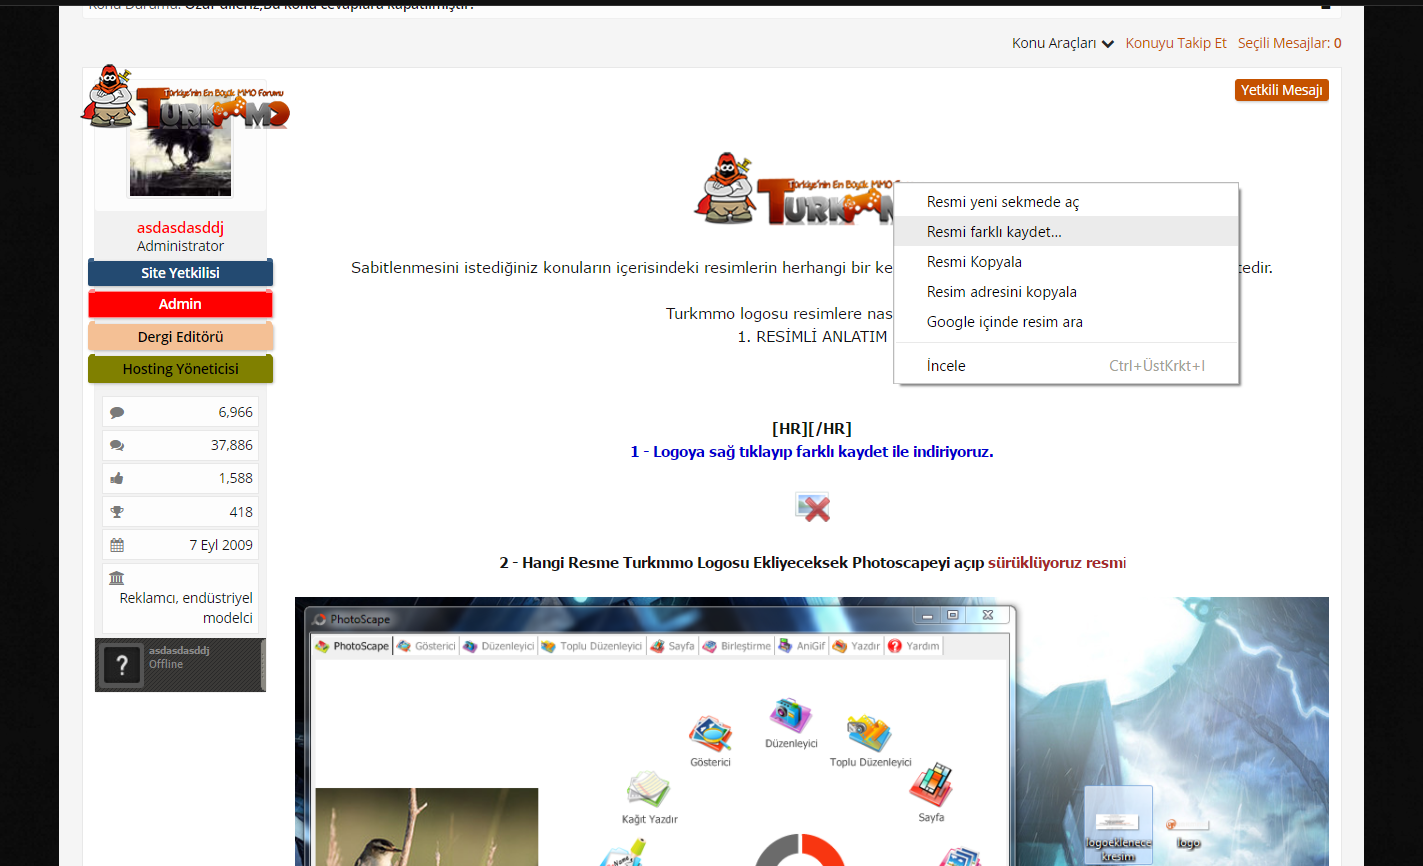Click the logo desktop file icon
1423x866 pixels.
click(x=1188, y=830)
